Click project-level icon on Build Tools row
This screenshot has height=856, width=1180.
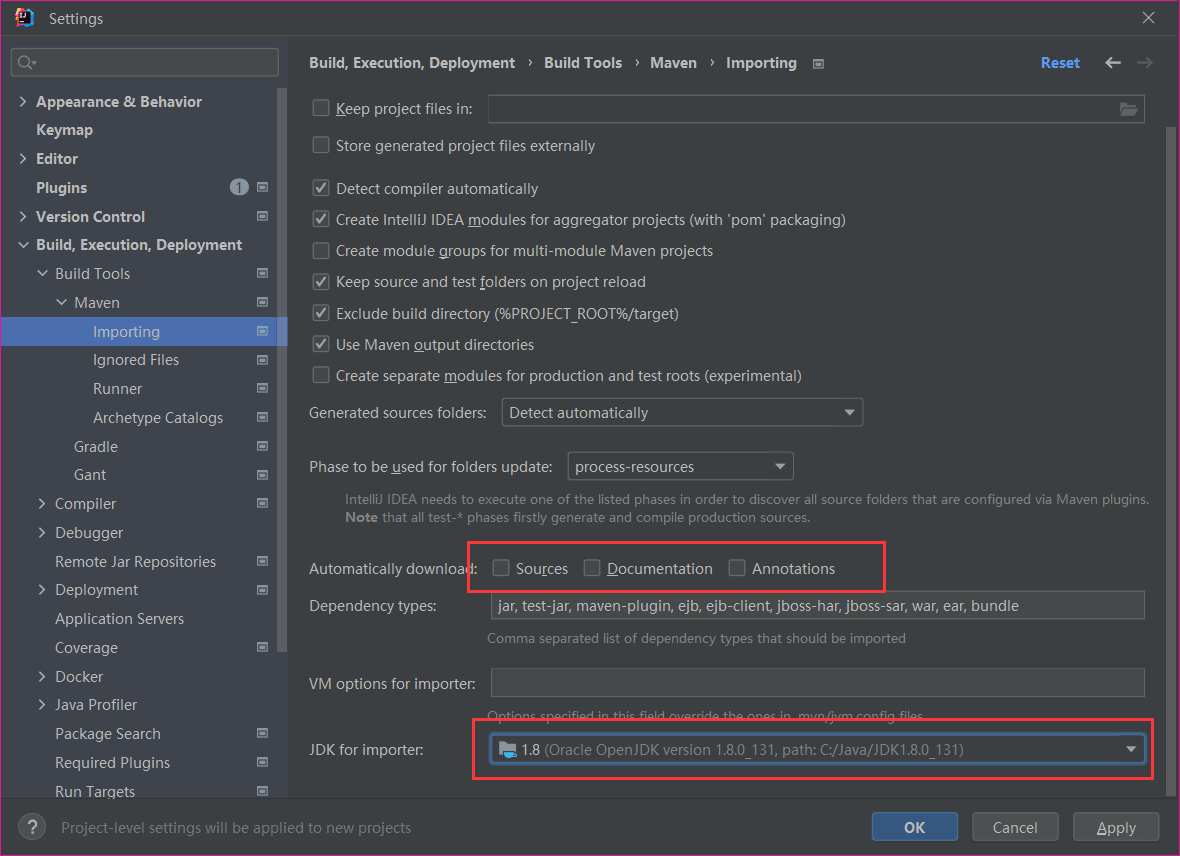coord(262,273)
